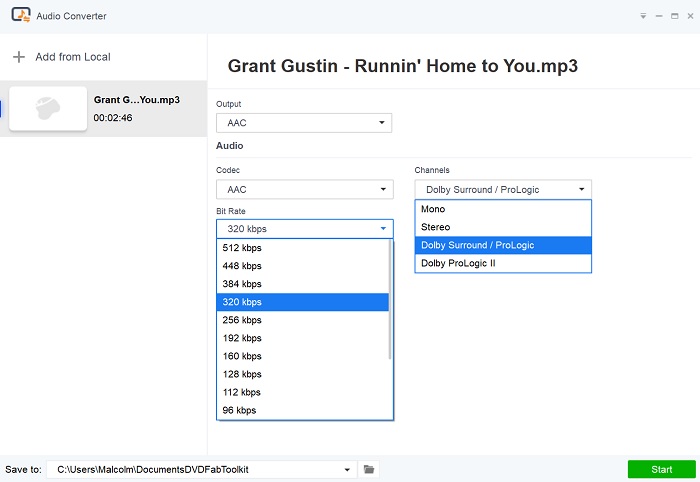Pick 128 kbps from the list
This screenshot has width=700, height=482.
point(303,374)
